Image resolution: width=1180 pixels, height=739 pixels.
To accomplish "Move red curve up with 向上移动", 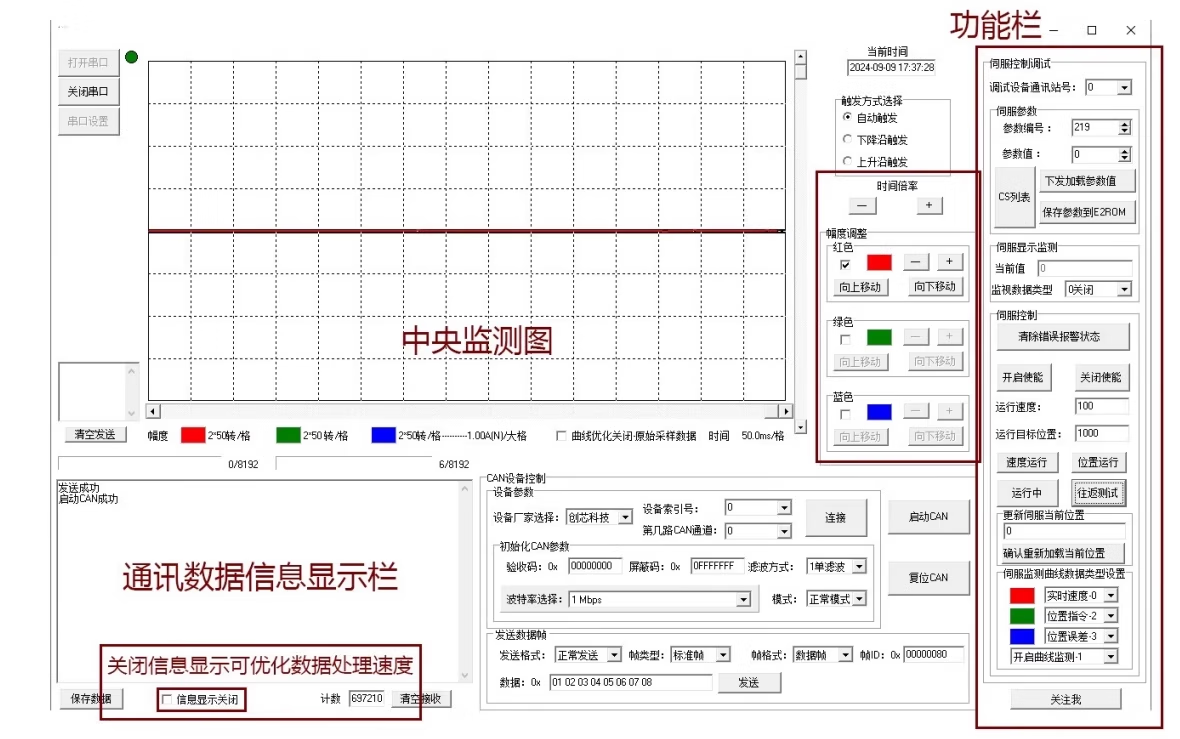I will (x=860, y=287).
